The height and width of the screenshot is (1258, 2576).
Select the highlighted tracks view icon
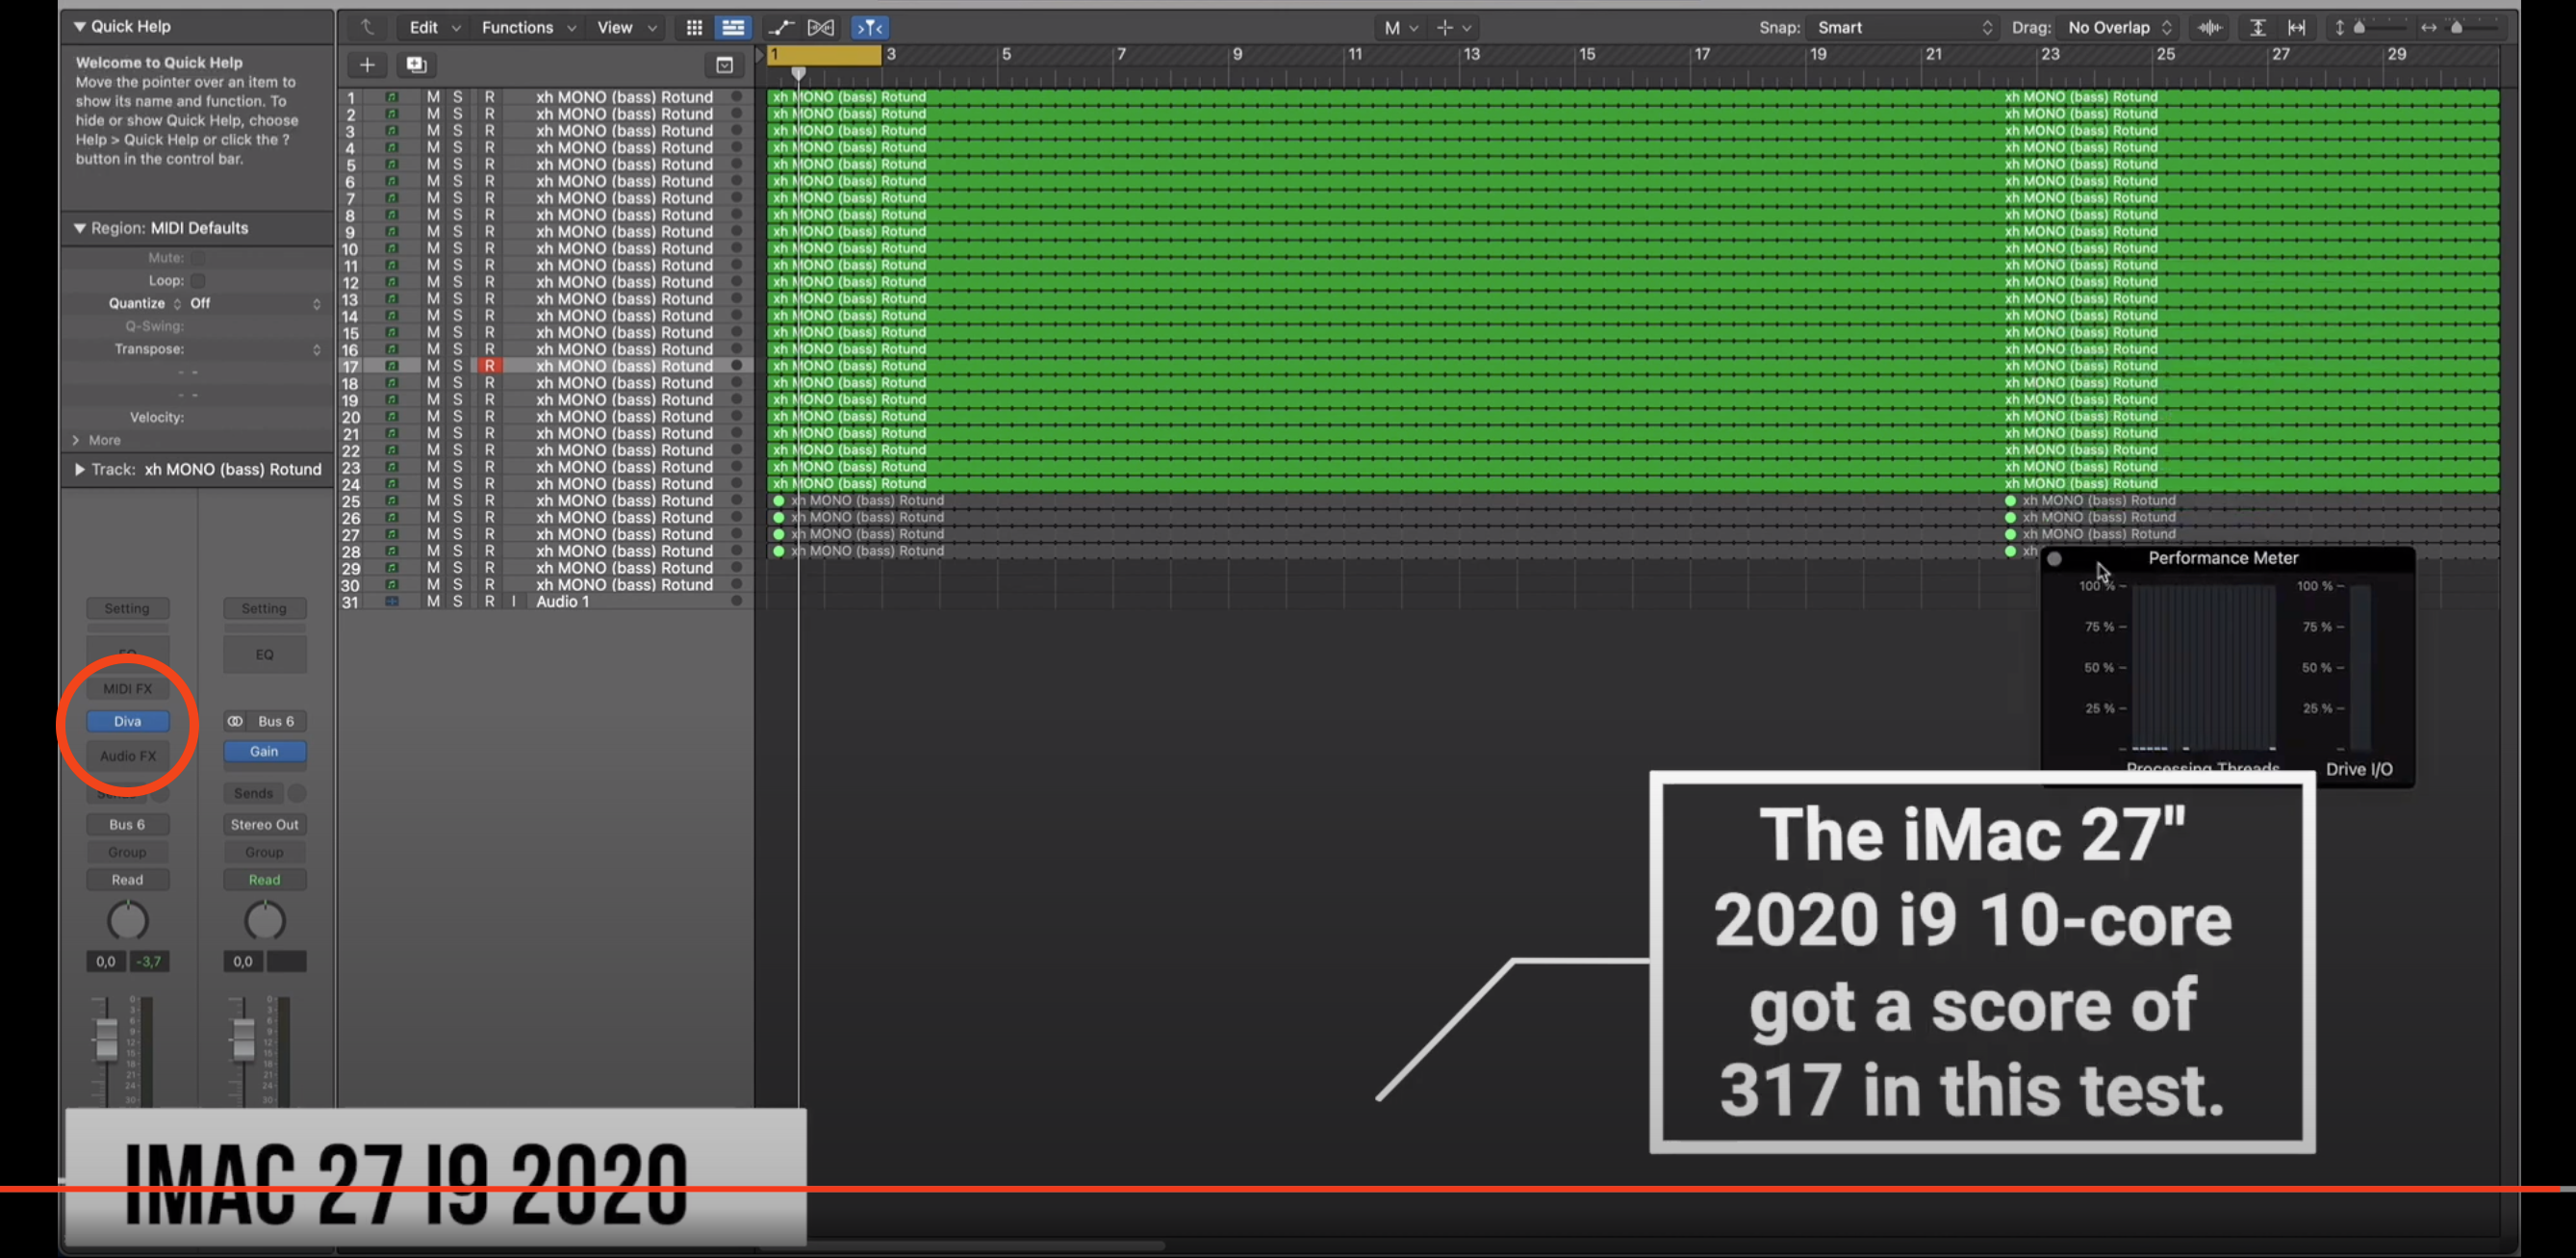733,28
